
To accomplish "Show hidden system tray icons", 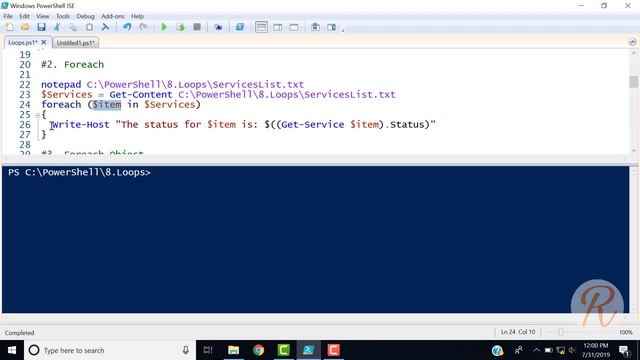I will coord(536,350).
